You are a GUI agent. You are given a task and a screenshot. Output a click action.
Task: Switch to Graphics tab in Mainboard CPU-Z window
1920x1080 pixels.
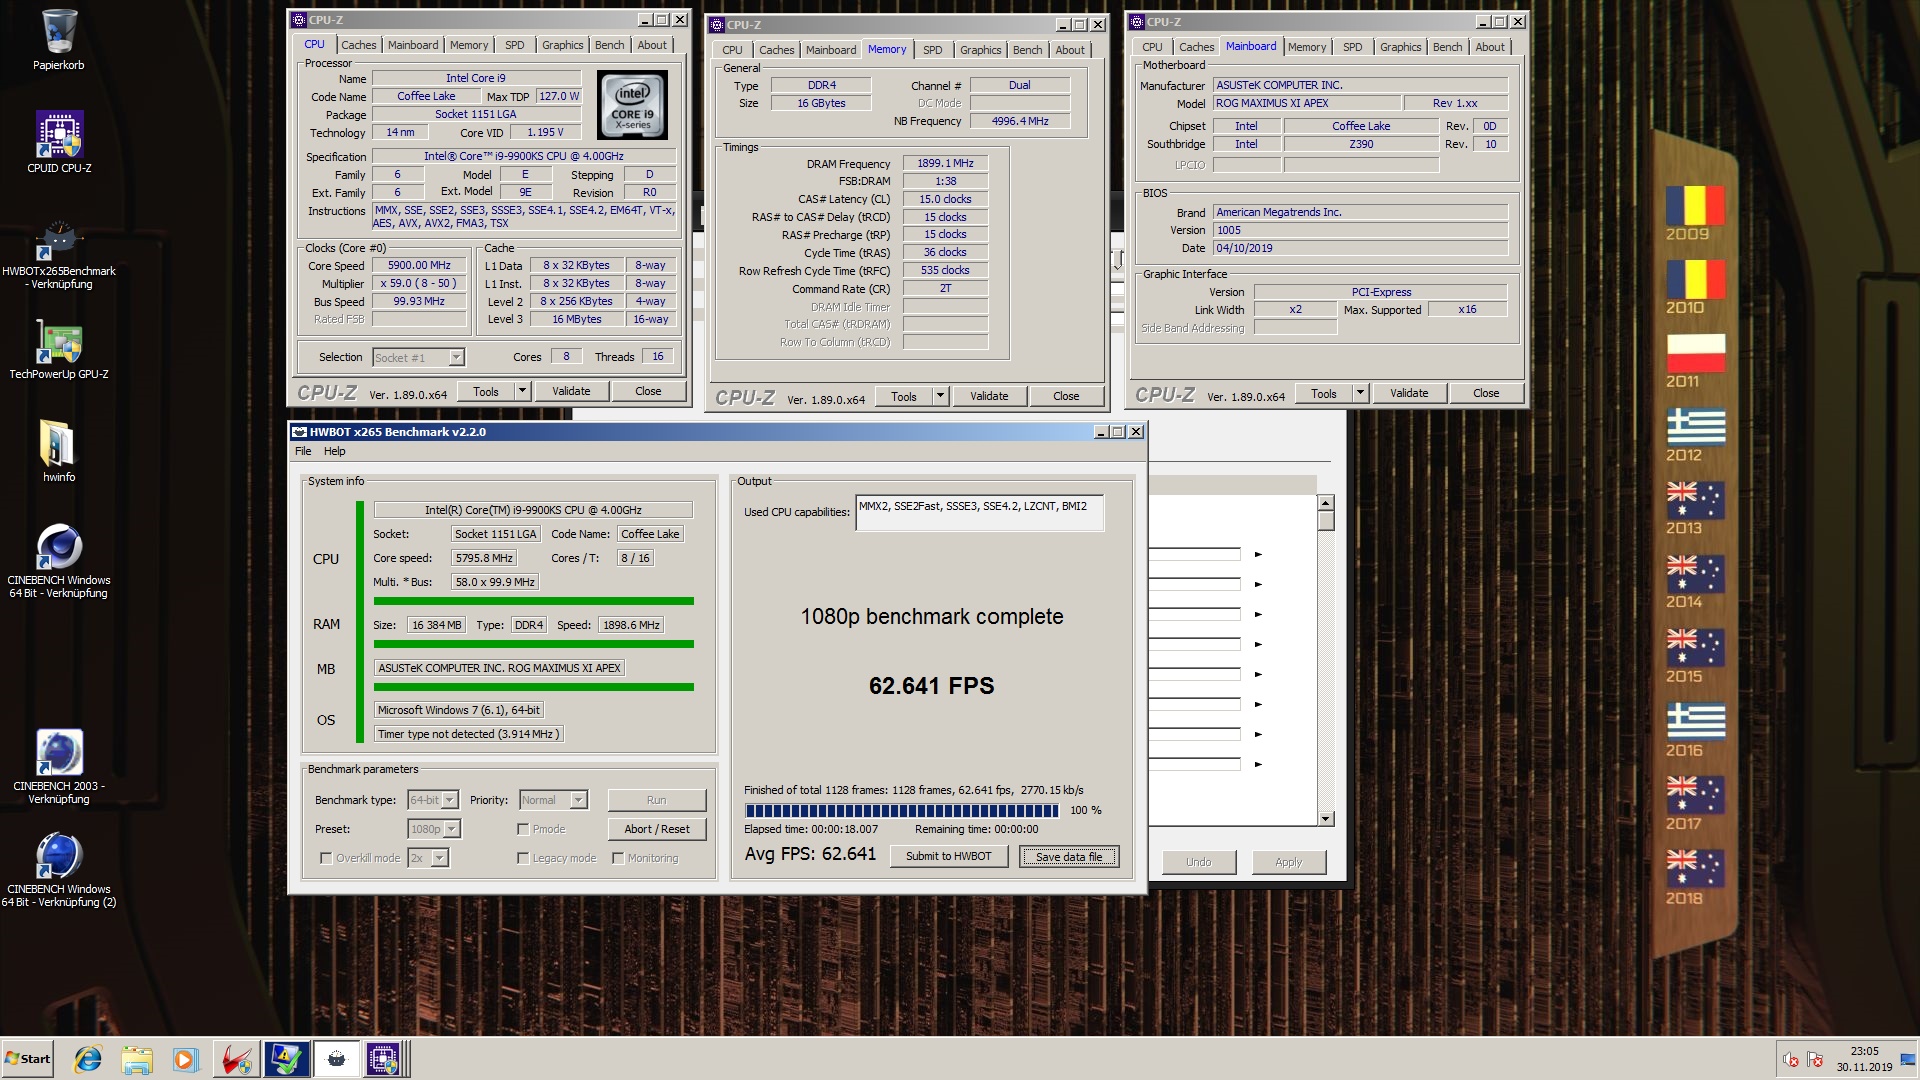(x=1400, y=47)
